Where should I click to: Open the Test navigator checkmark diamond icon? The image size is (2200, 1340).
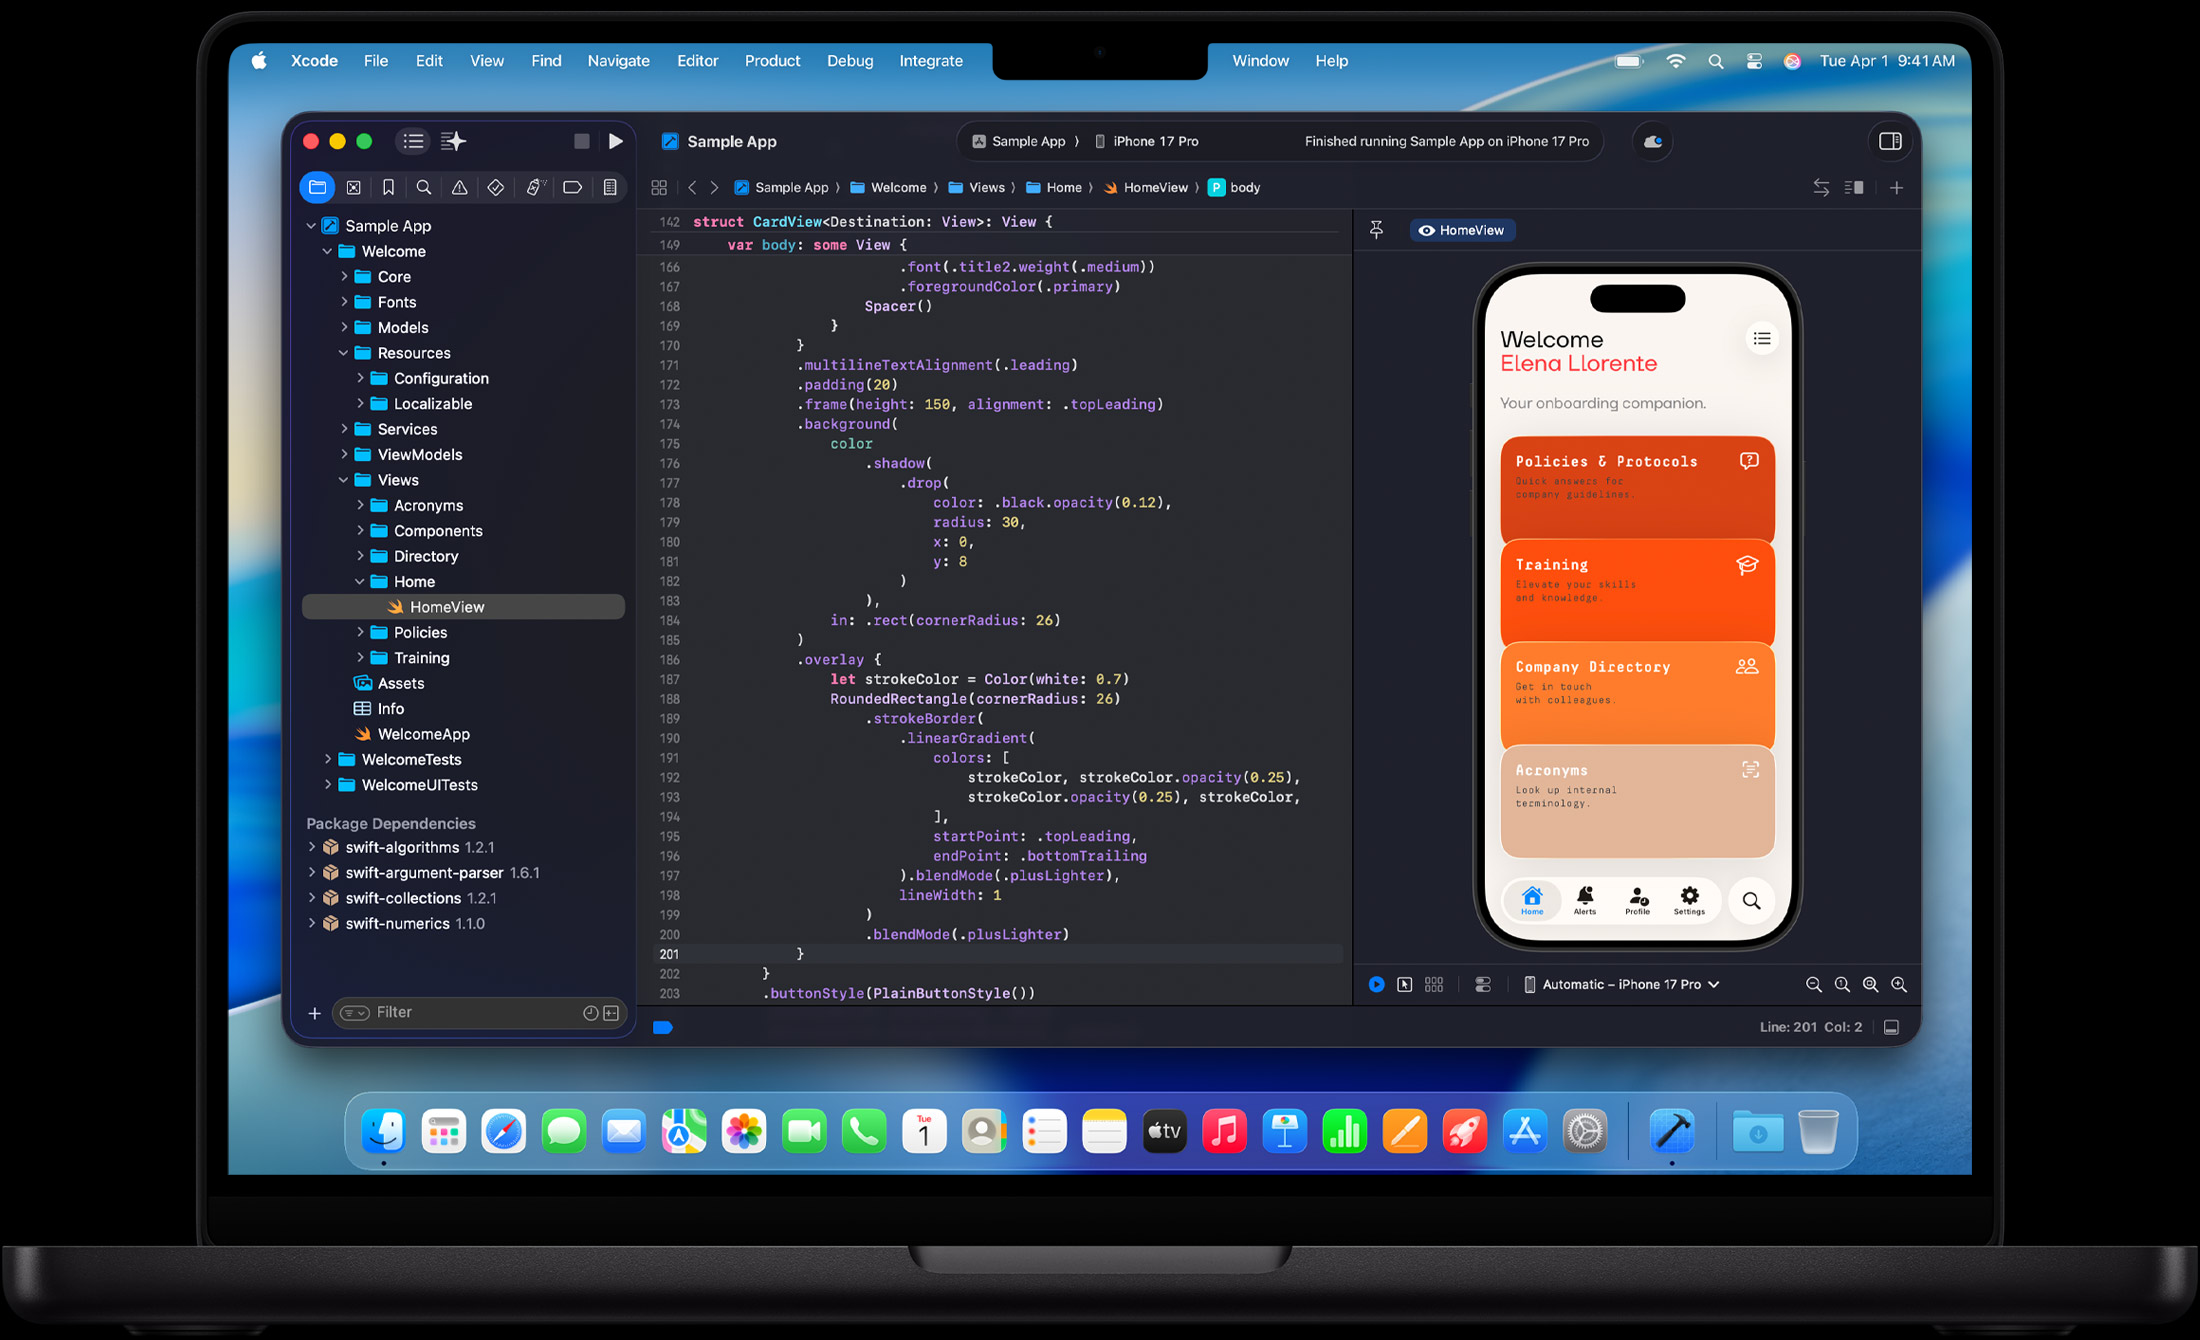495,187
